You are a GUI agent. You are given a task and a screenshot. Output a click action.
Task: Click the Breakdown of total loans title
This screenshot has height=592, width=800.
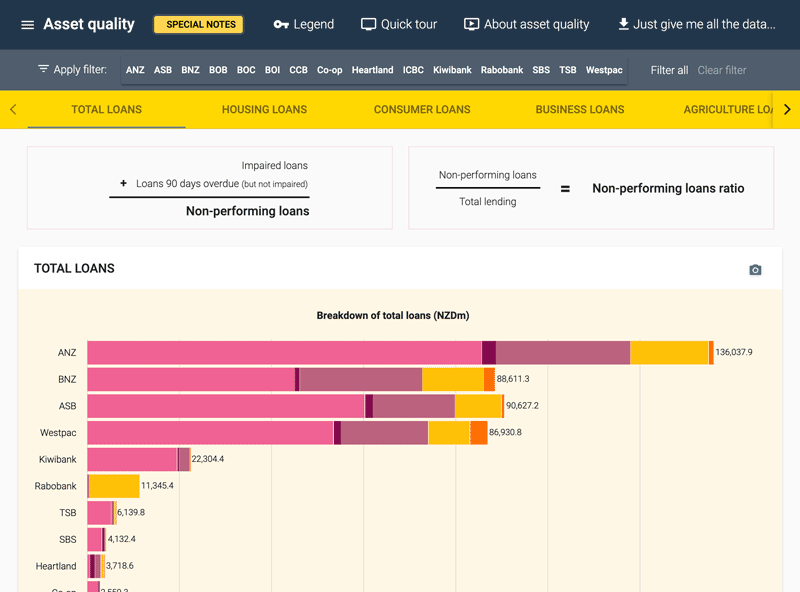pos(393,315)
